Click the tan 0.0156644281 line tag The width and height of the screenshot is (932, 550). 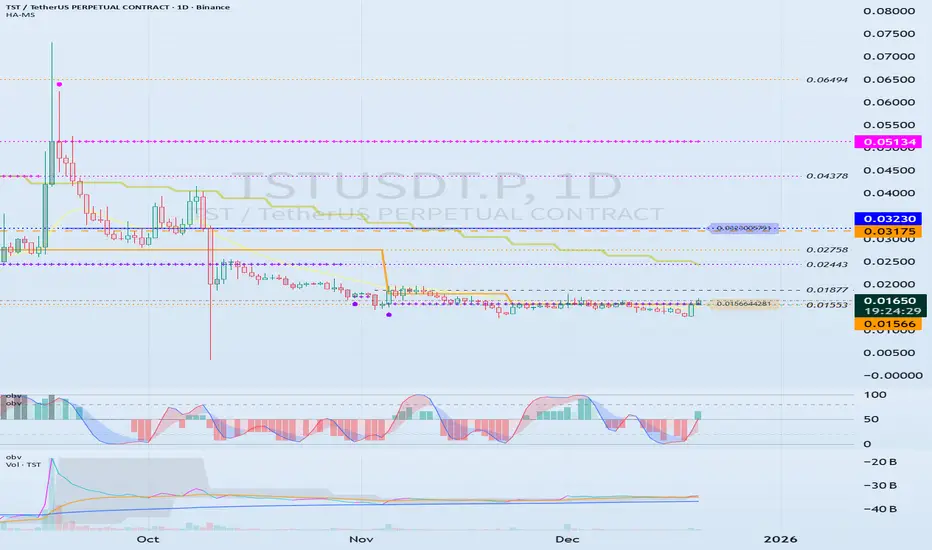click(x=744, y=304)
